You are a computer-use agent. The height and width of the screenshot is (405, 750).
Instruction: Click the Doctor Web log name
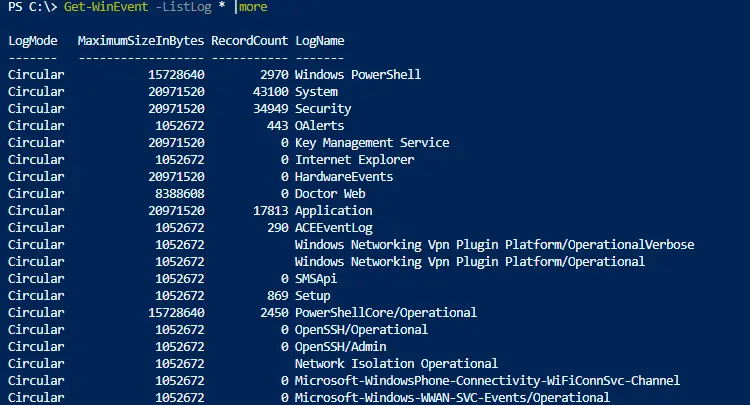coord(330,194)
